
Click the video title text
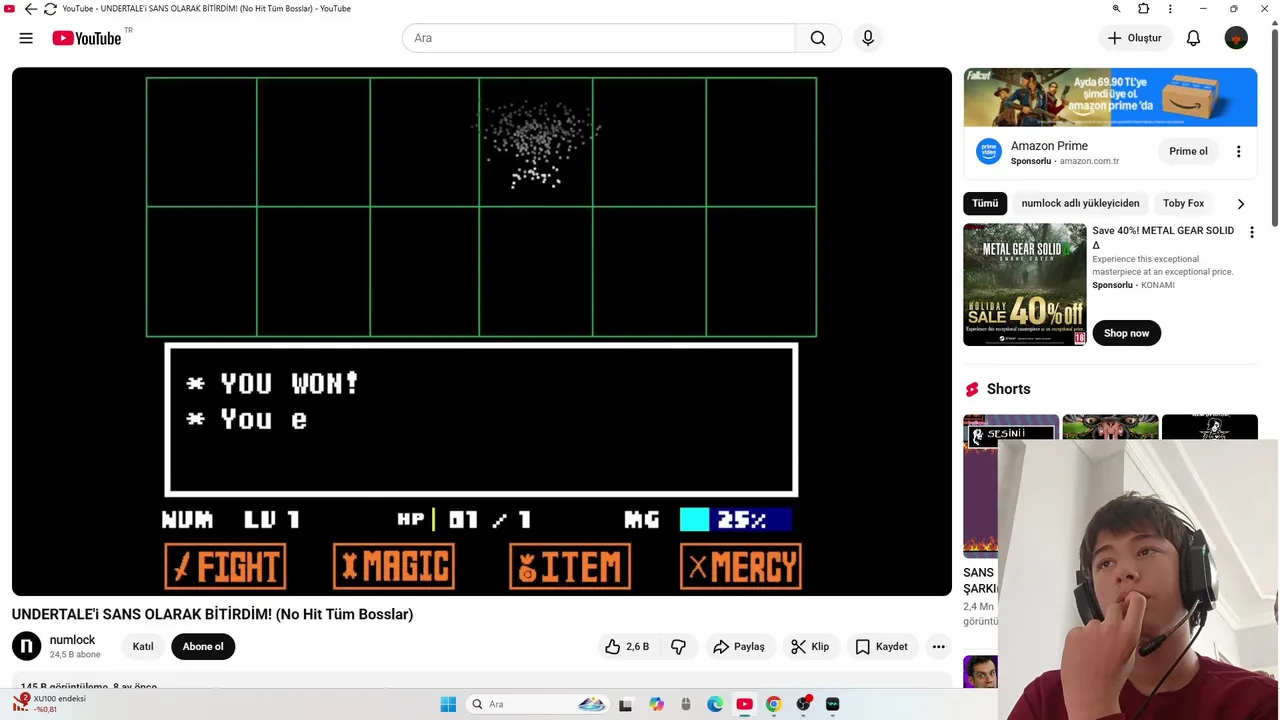212,614
